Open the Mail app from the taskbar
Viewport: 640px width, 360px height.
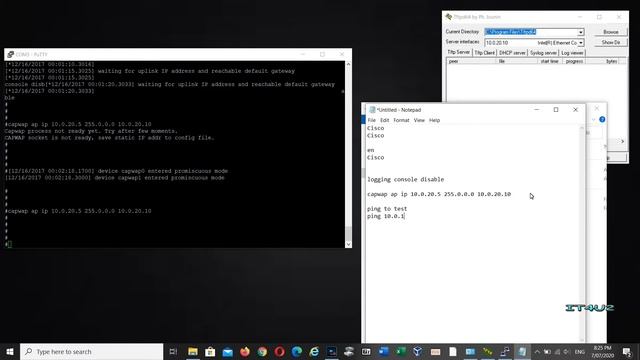click(227, 351)
